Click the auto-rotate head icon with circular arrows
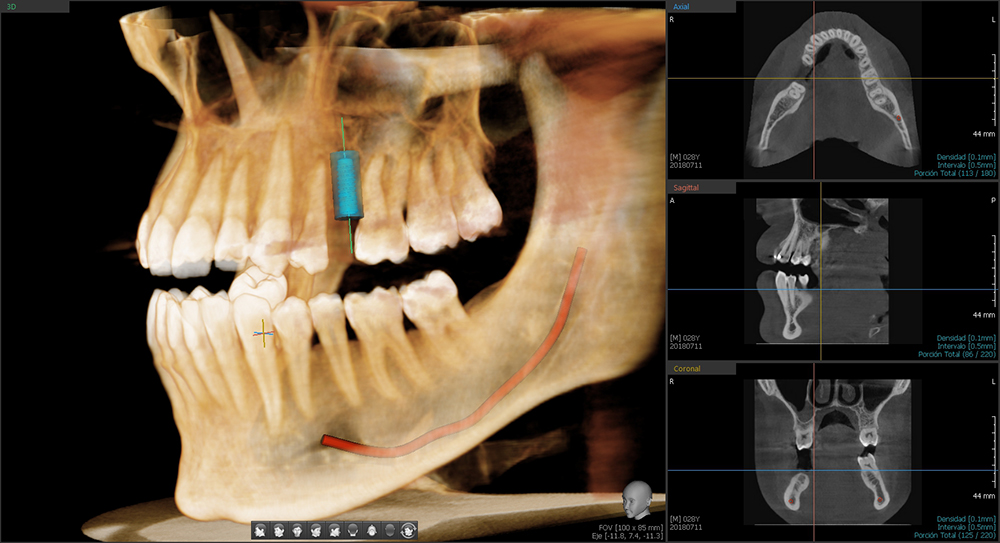The width and height of the screenshot is (1000, 543). (x=408, y=530)
